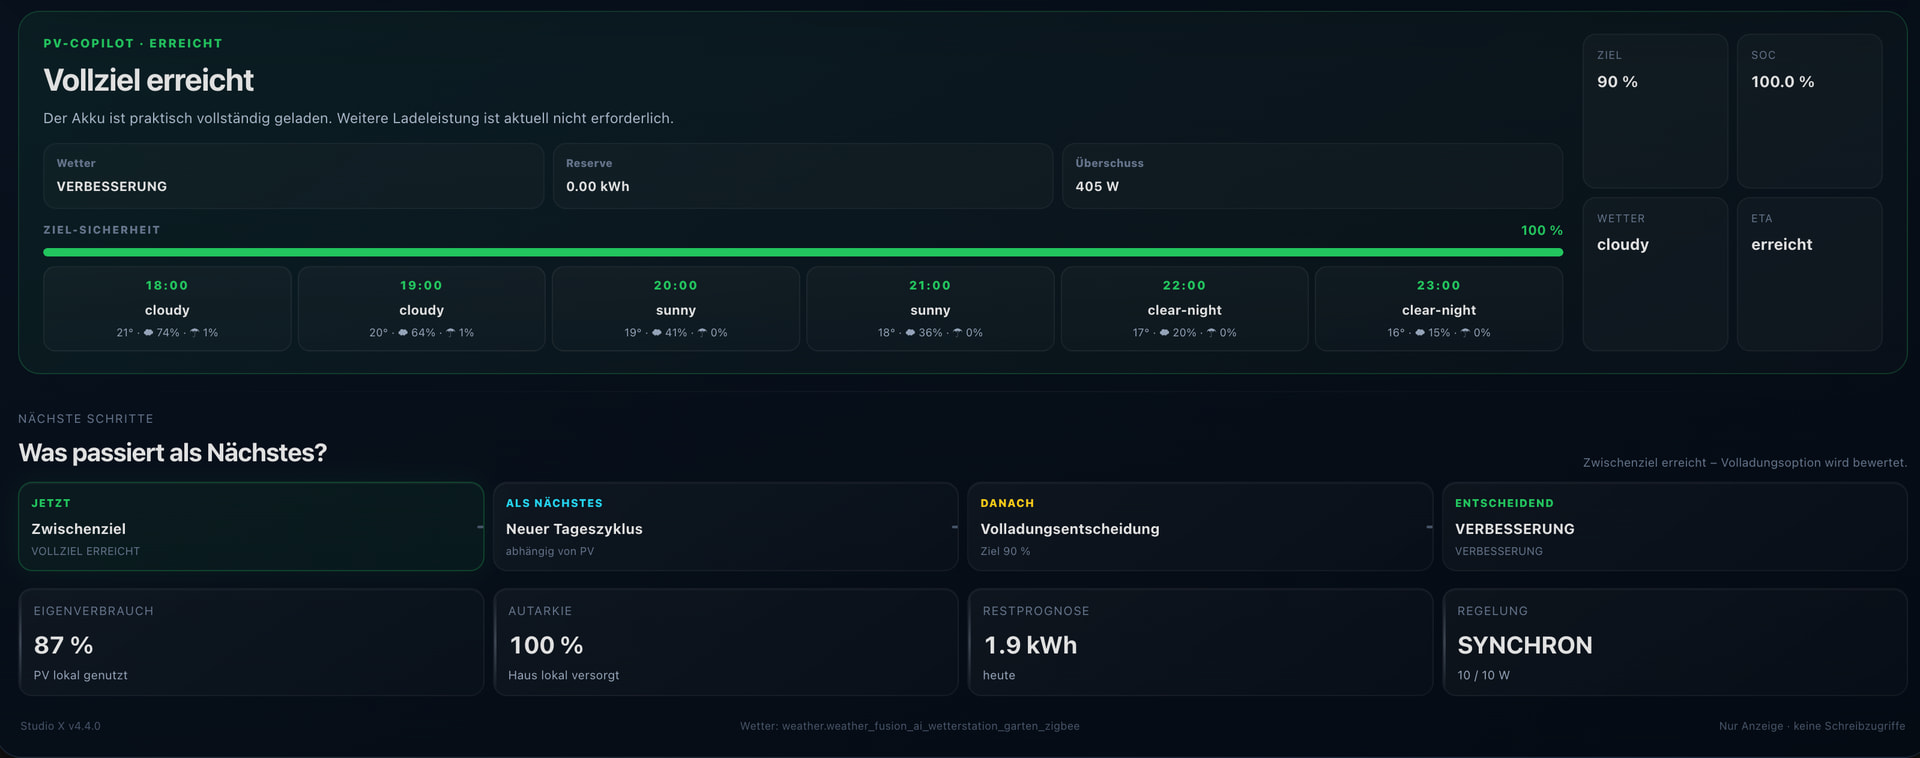1920x758 pixels.
Task: Click the green Ziel-Sicherheit progress bar
Action: (x=803, y=252)
